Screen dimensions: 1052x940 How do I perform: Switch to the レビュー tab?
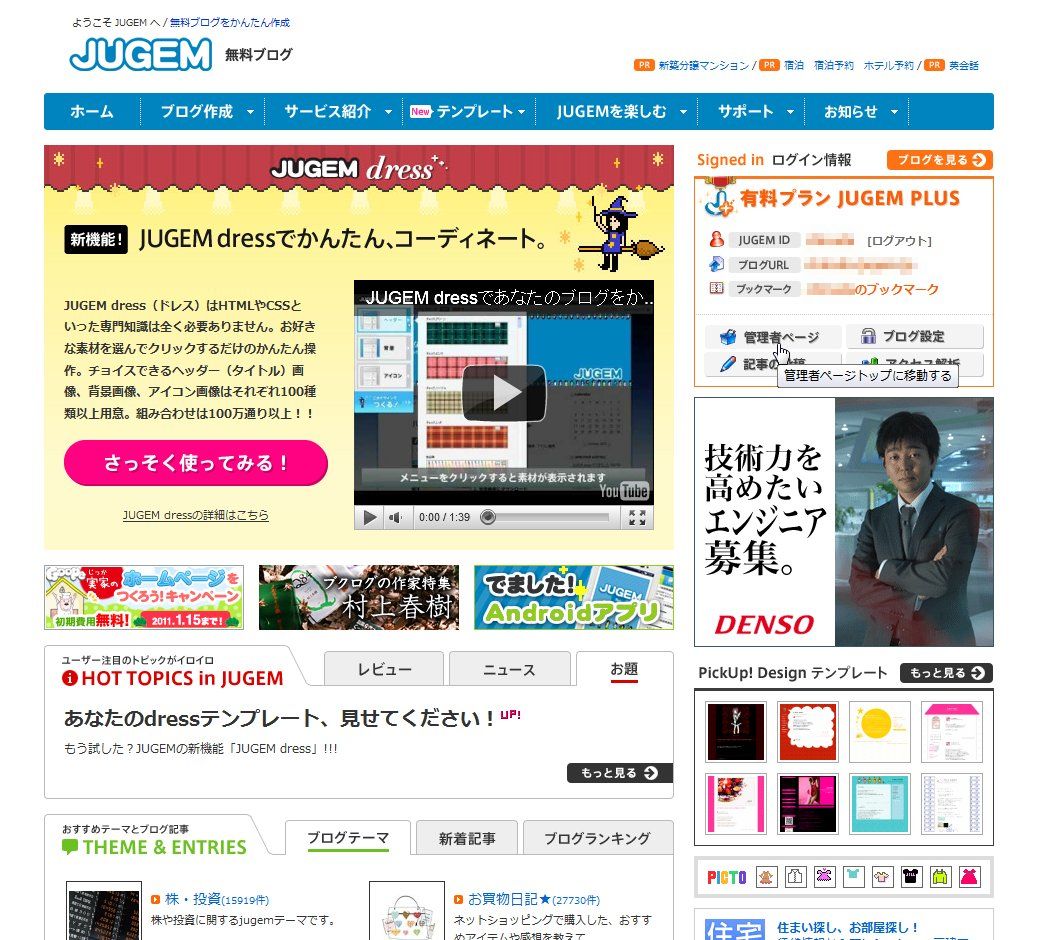[x=384, y=669]
